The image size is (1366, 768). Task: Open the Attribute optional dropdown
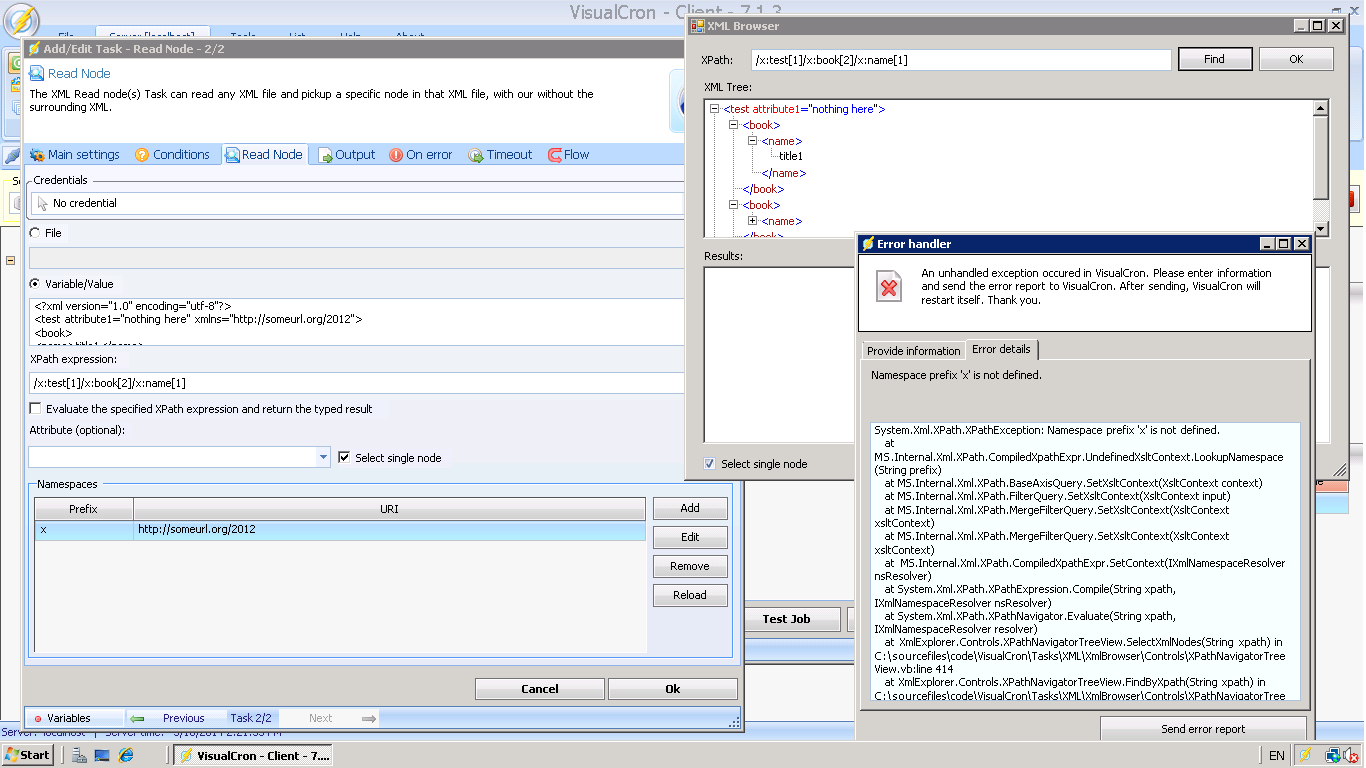(323, 457)
